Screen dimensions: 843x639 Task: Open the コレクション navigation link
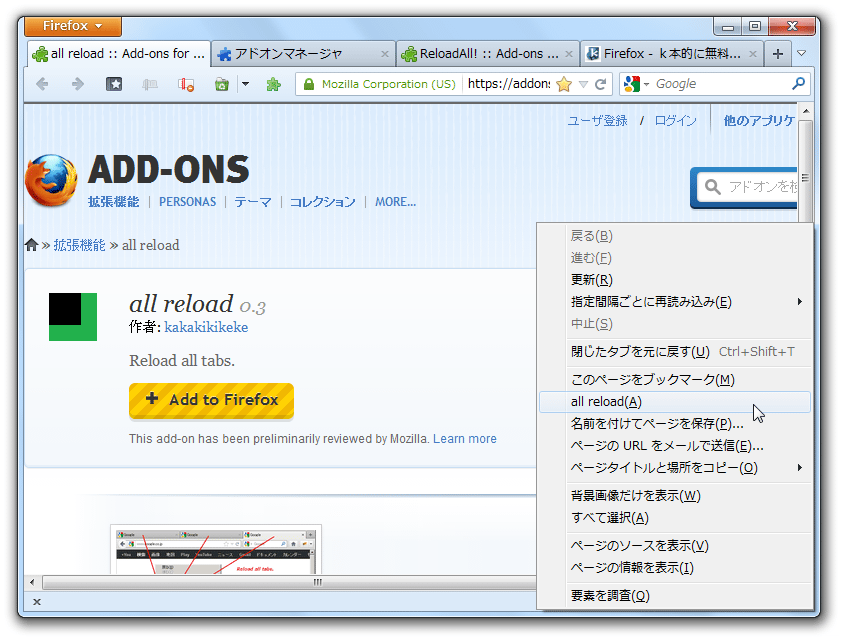[x=323, y=202]
